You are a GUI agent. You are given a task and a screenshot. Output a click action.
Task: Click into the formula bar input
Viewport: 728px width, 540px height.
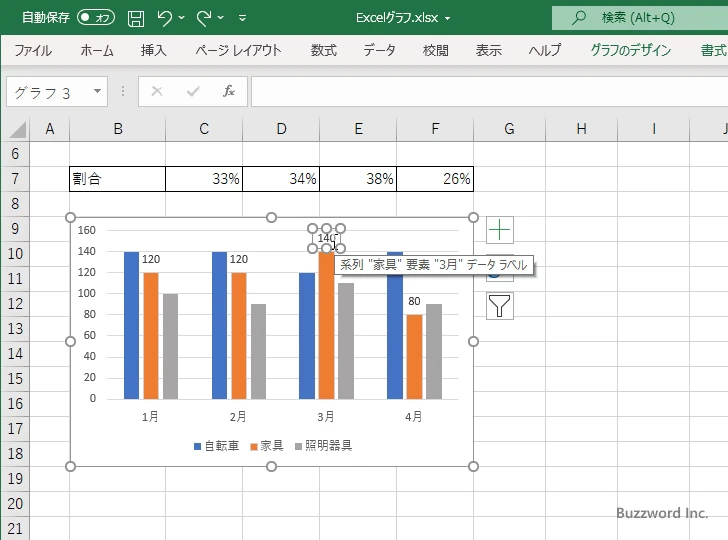[489, 91]
